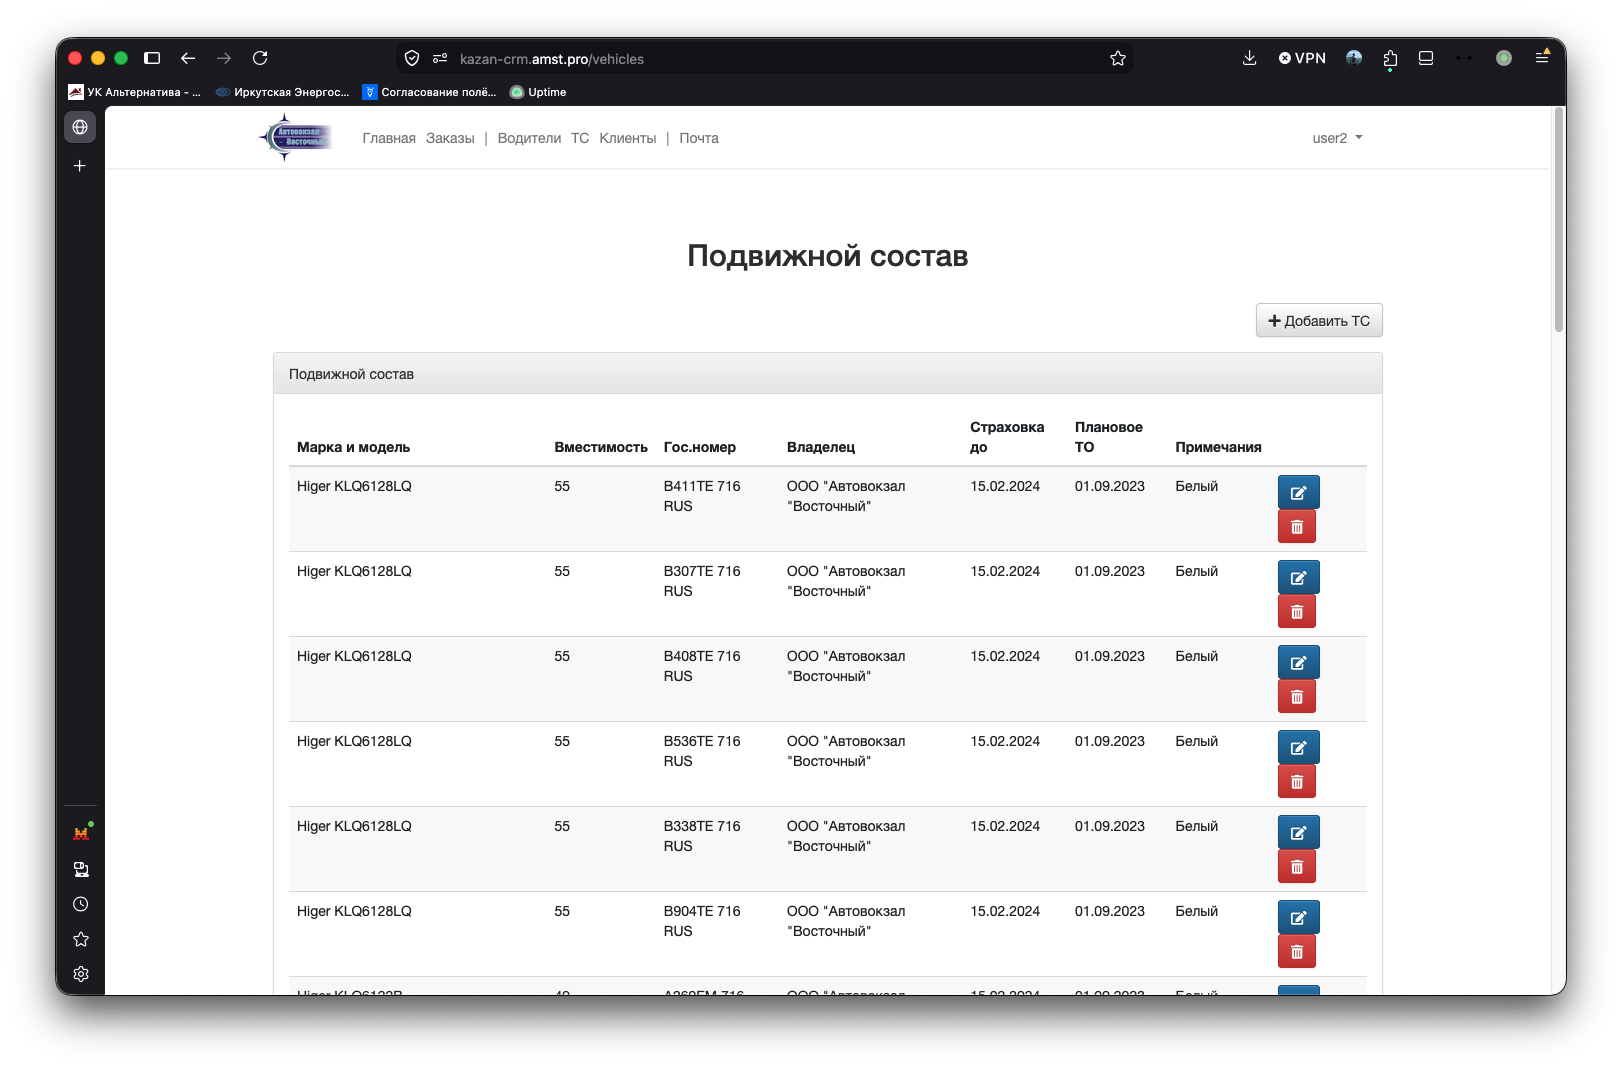Viewport: 1622px width, 1069px height.
Task: Go forward with the browser forward arrow
Action: tap(224, 58)
